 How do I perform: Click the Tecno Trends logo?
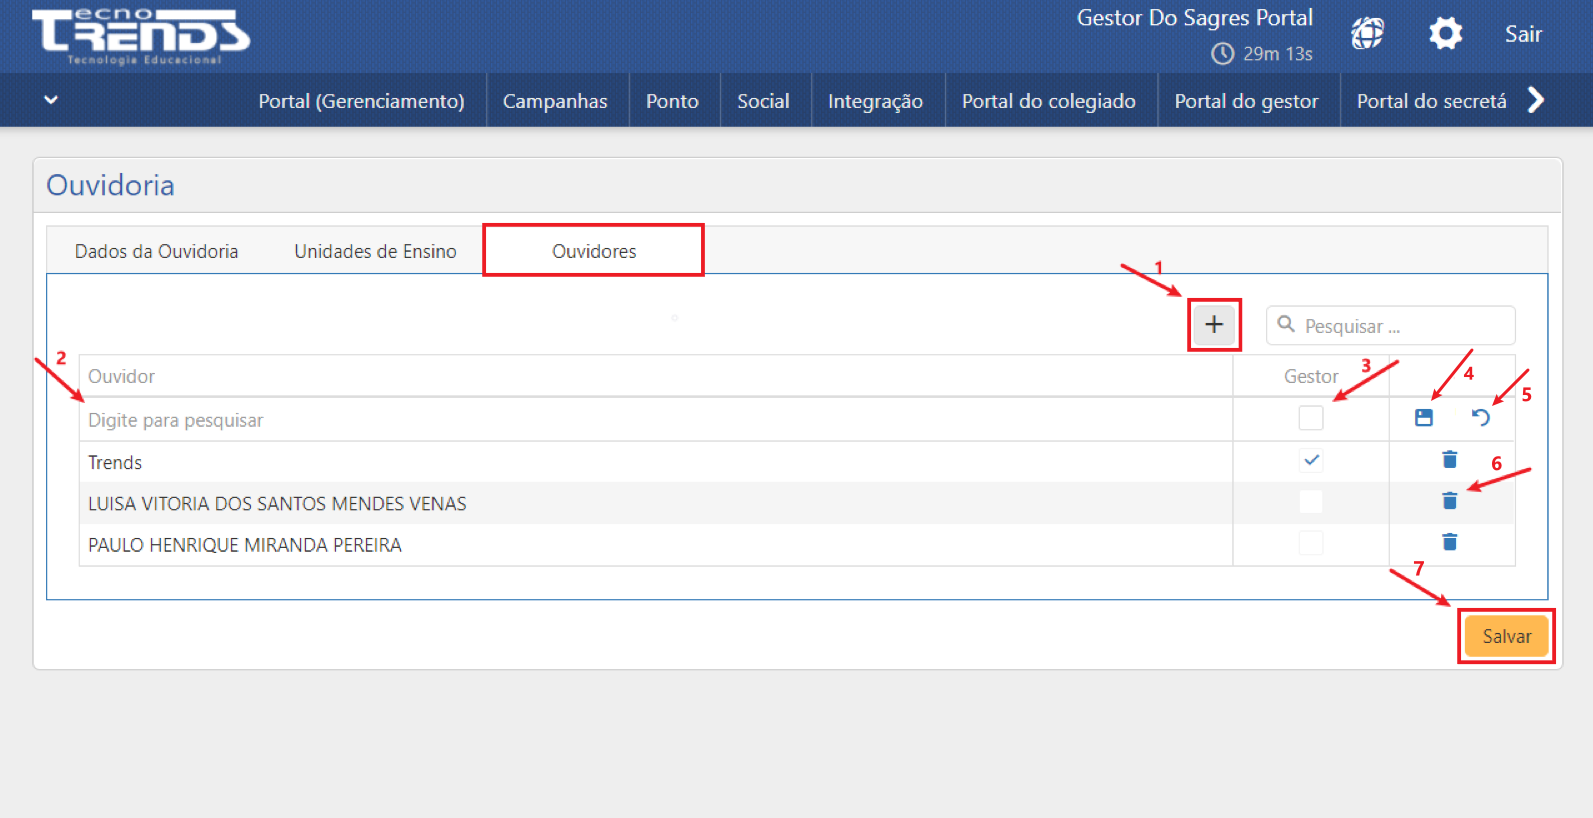coord(141,36)
